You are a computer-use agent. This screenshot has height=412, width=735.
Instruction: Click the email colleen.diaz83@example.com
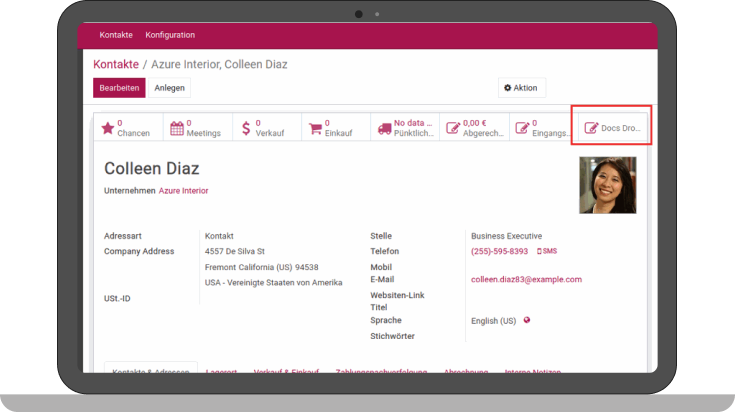[526, 280]
